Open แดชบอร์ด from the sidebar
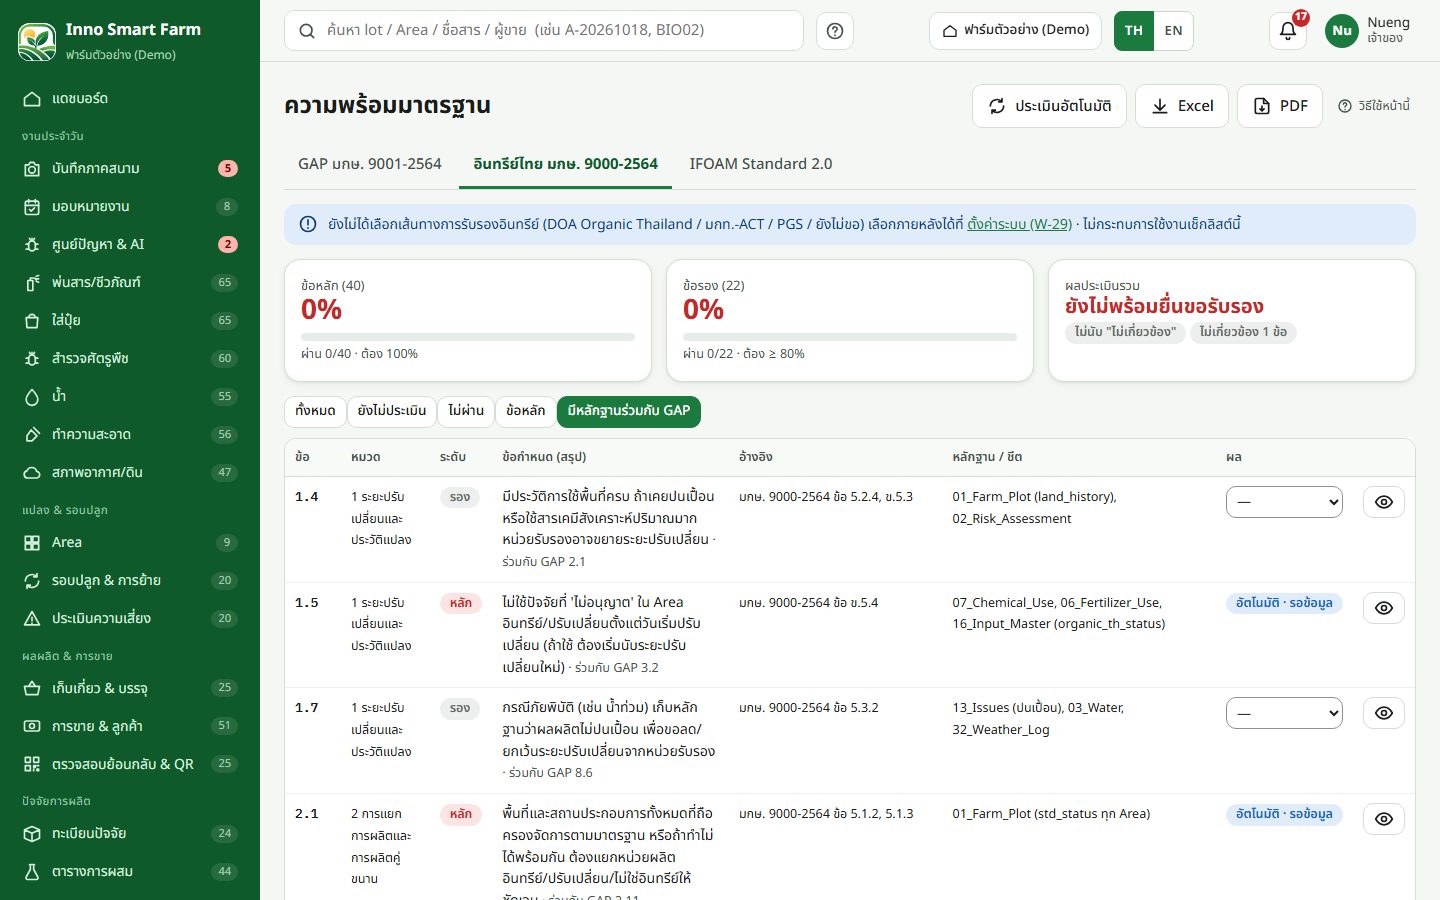This screenshot has height=900, width=1440. coord(130,99)
